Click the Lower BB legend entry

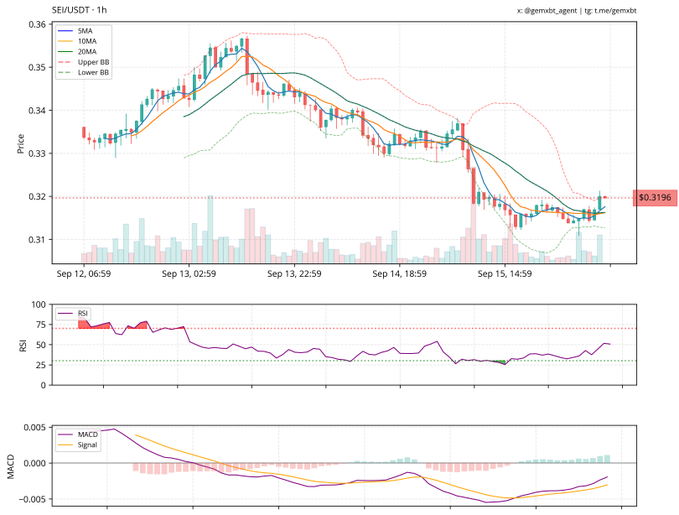point(90,72)
